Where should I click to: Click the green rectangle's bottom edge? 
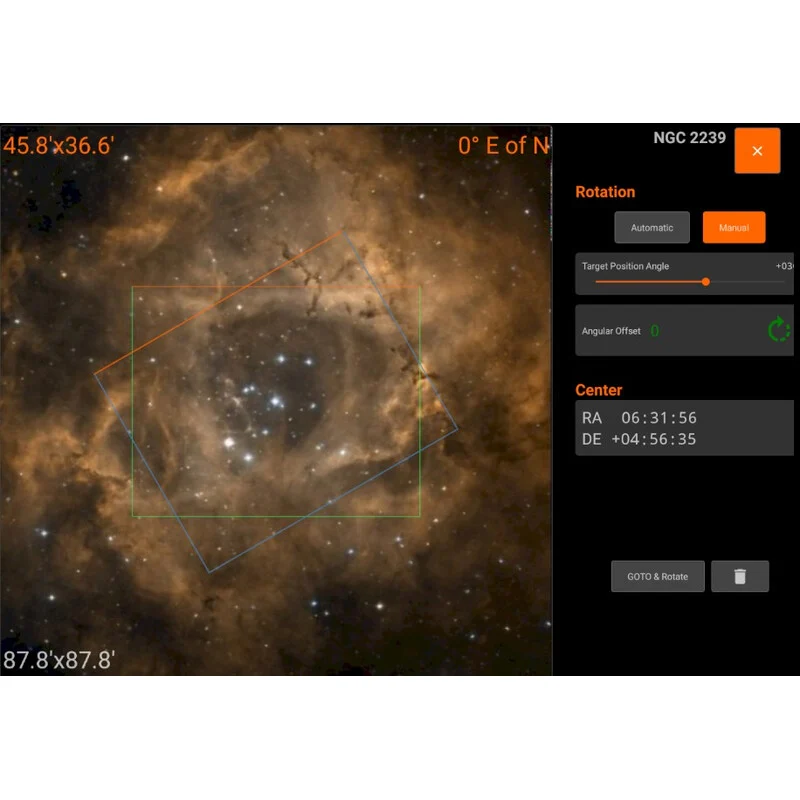tap(275, 516)
